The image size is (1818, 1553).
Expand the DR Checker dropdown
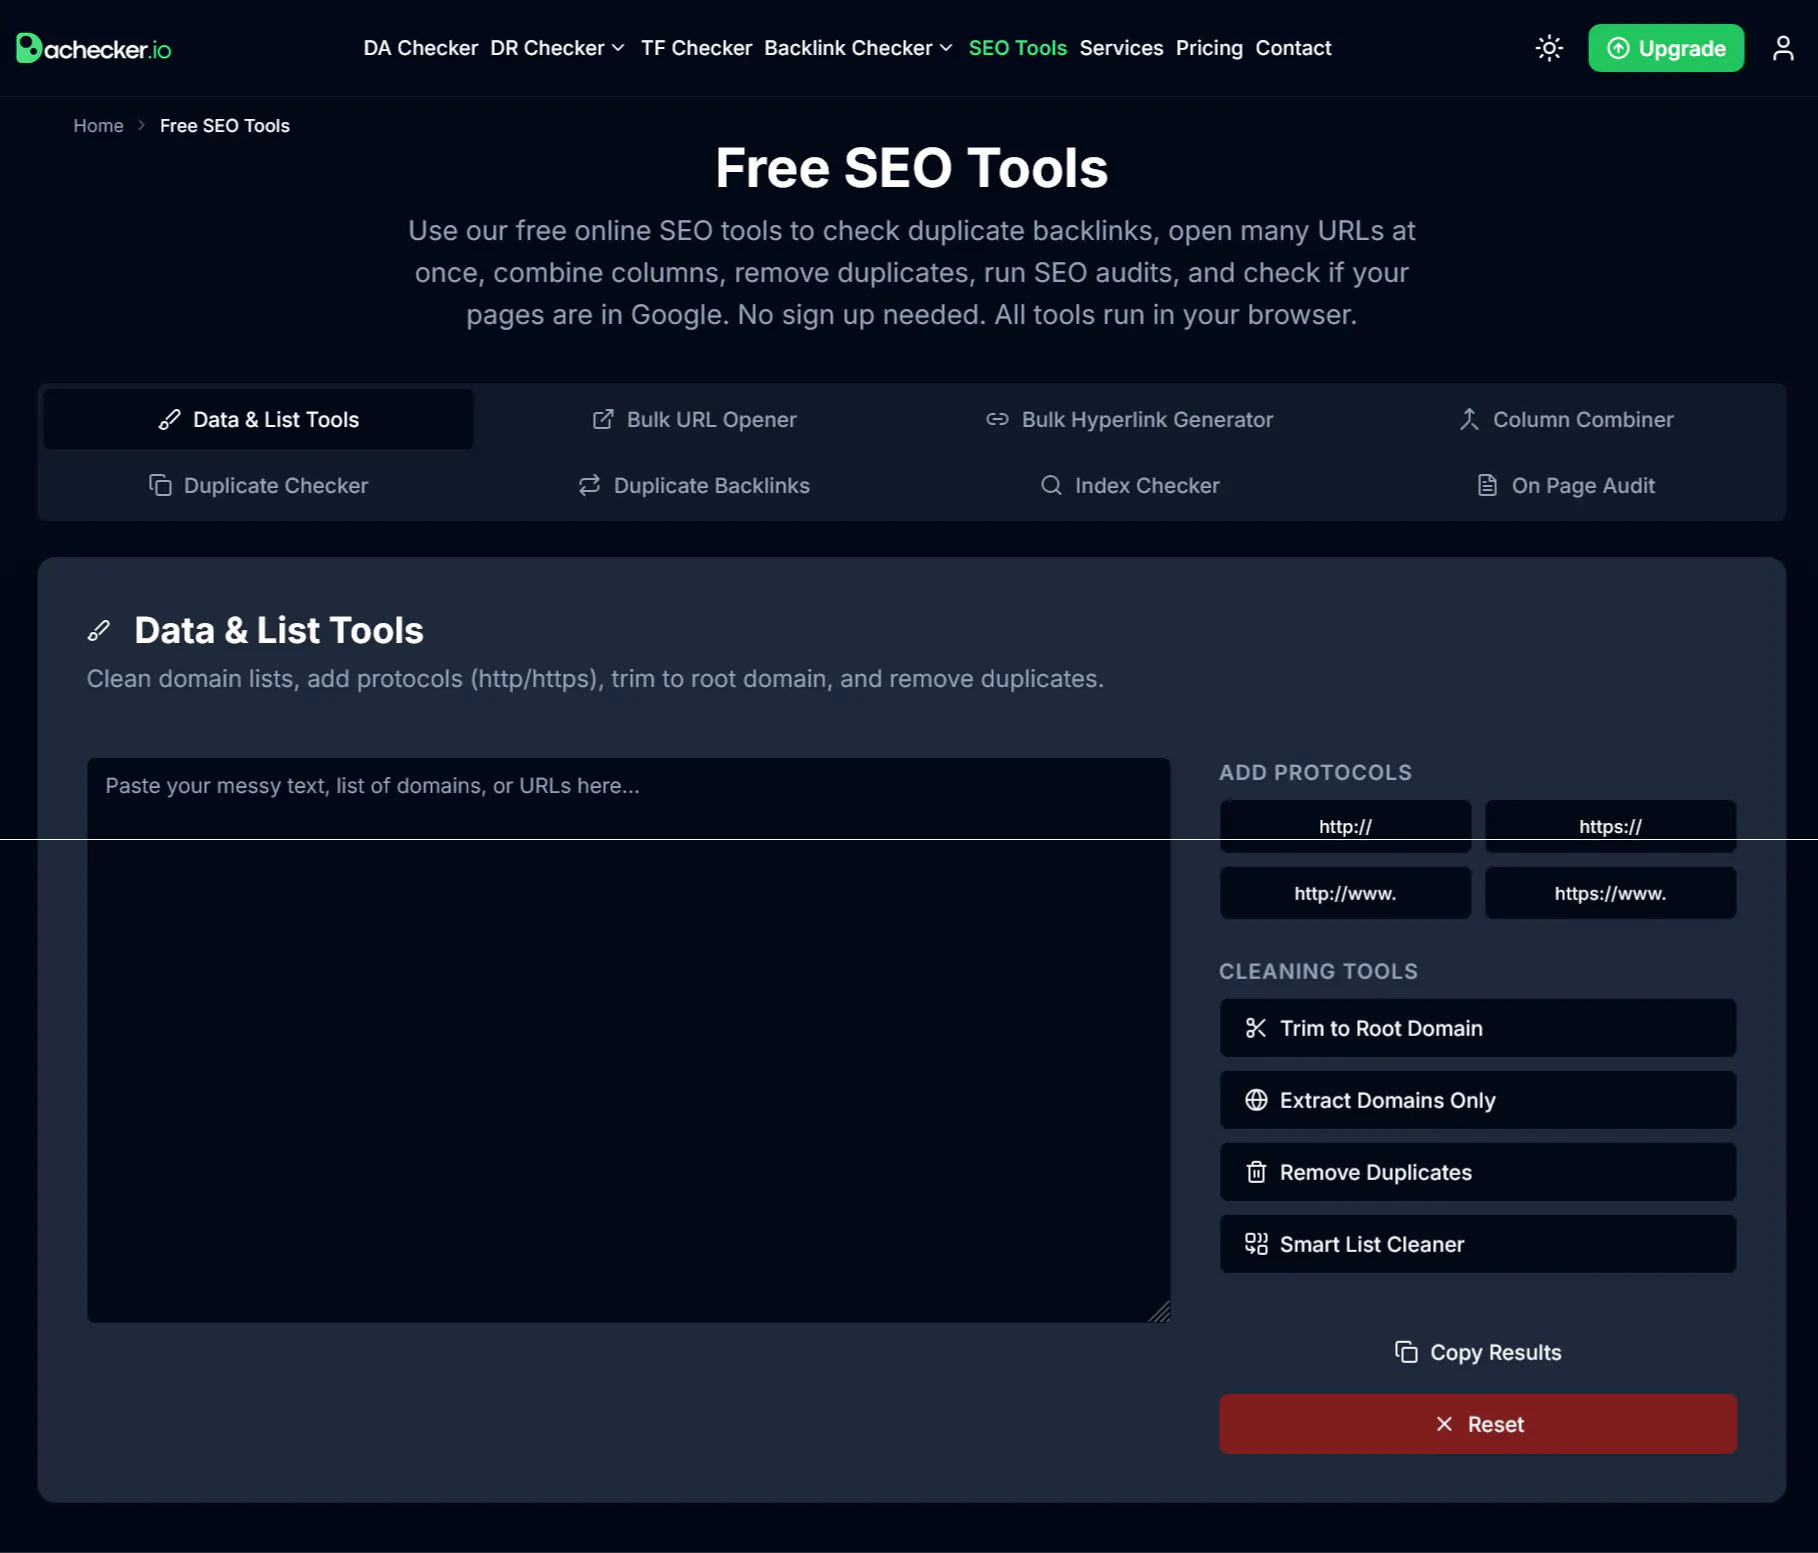coord(557,48)
